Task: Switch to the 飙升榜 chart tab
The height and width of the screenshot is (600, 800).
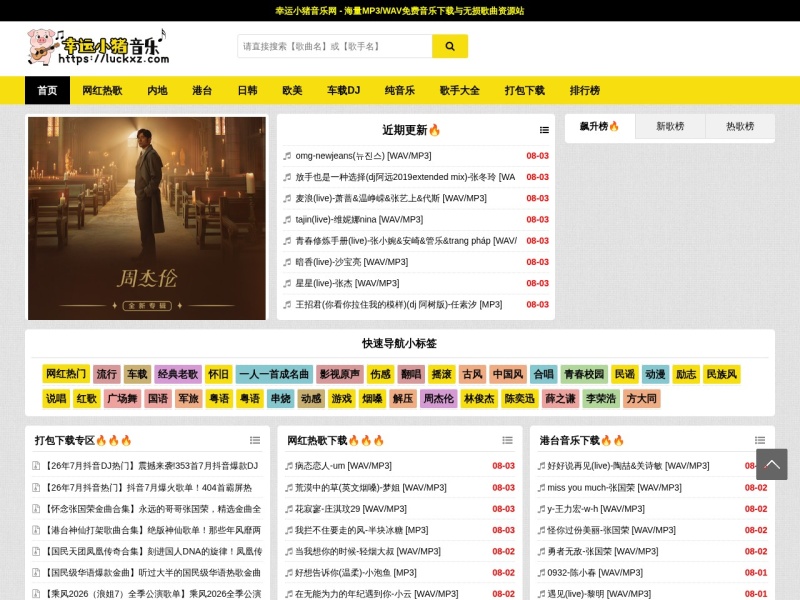Action: [x=600, y=126]
